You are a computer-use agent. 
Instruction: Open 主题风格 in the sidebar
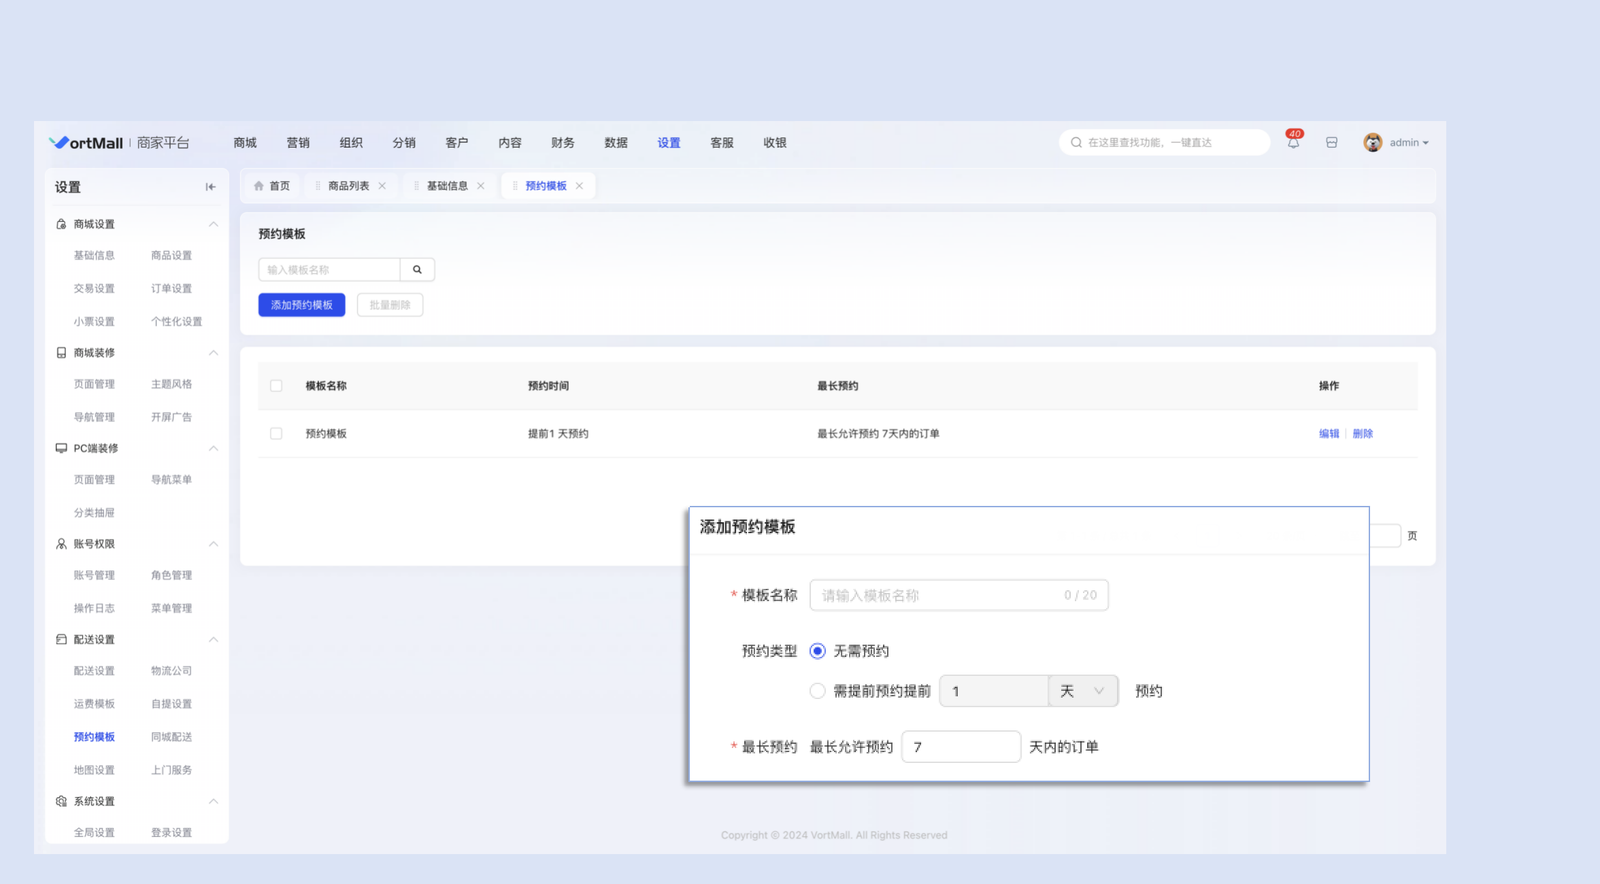[171, 385]
